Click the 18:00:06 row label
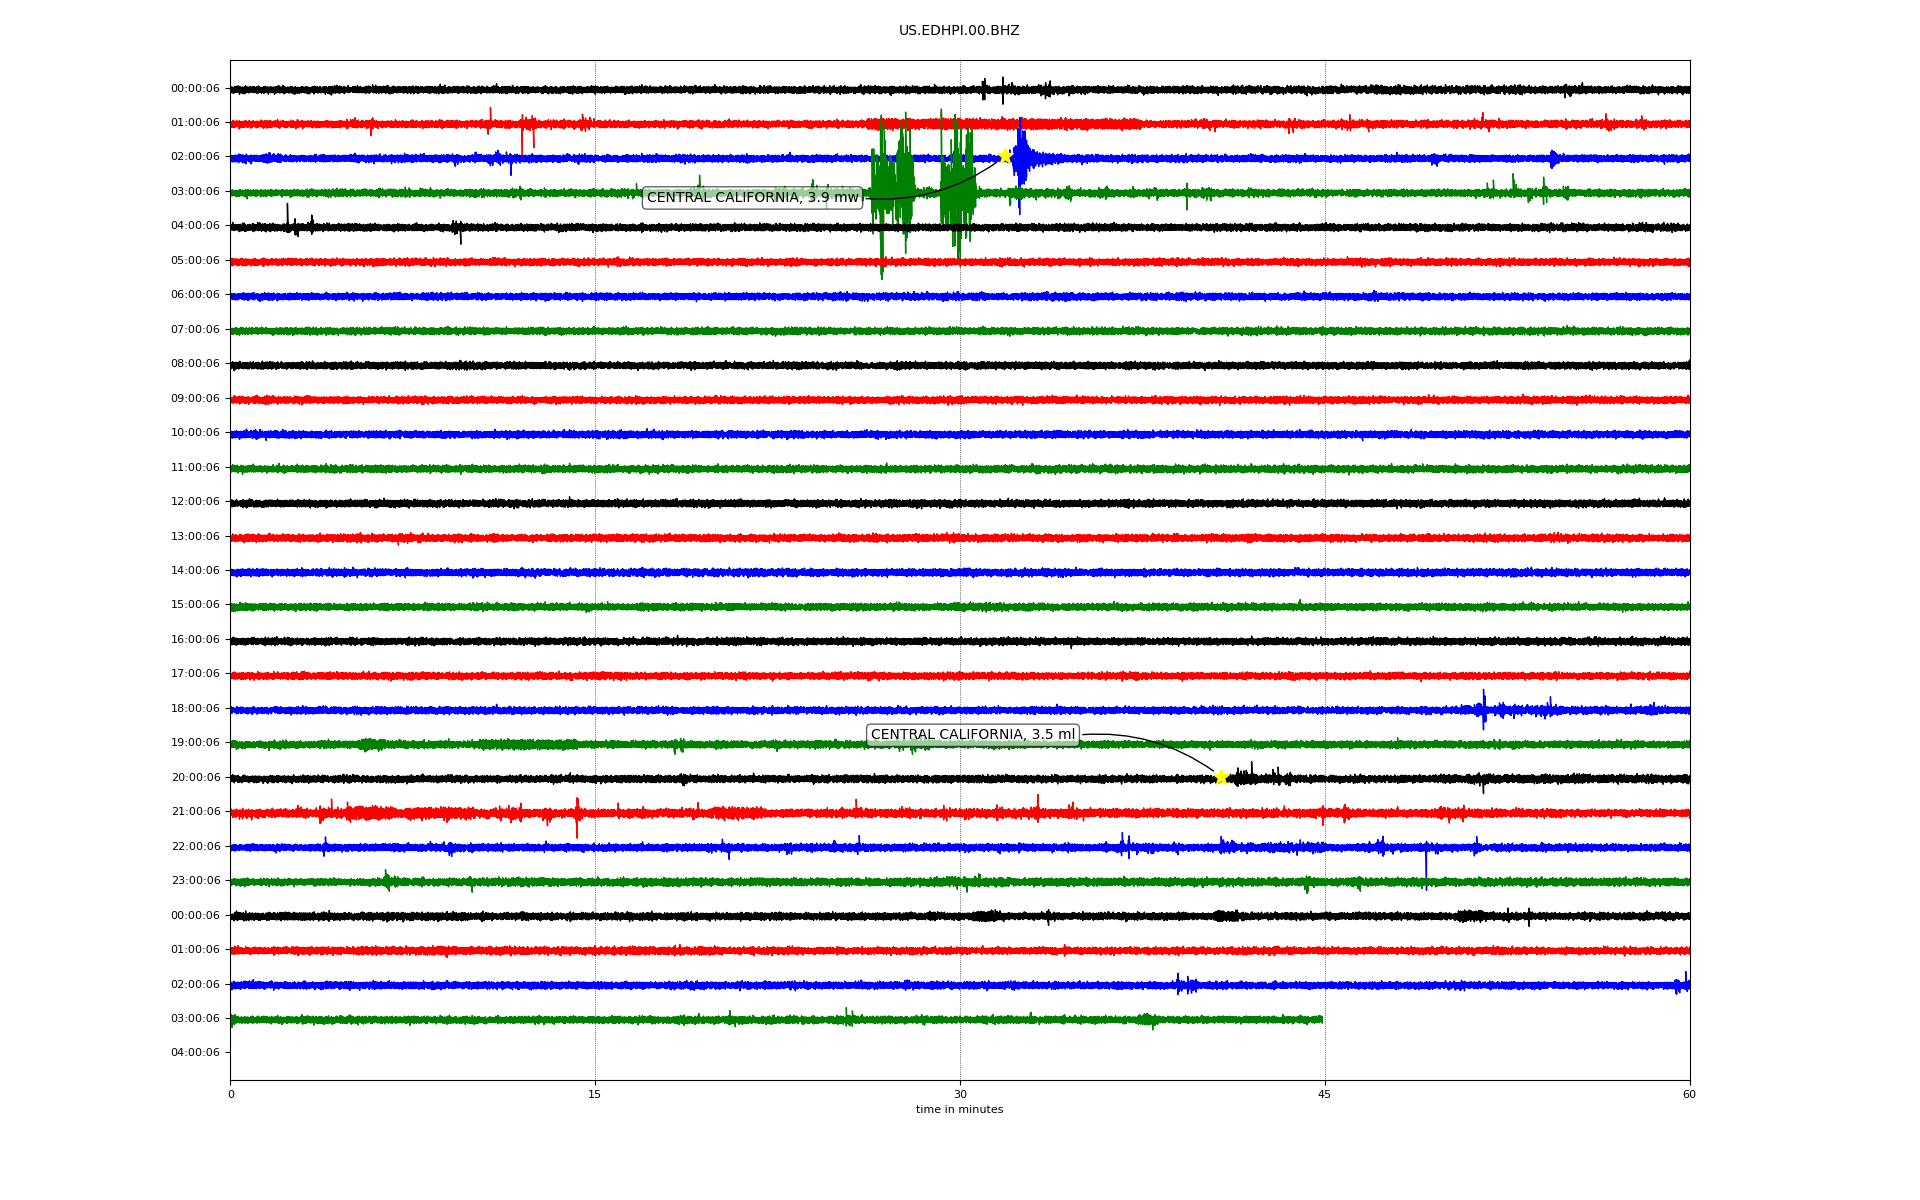 tap(195, 708)
